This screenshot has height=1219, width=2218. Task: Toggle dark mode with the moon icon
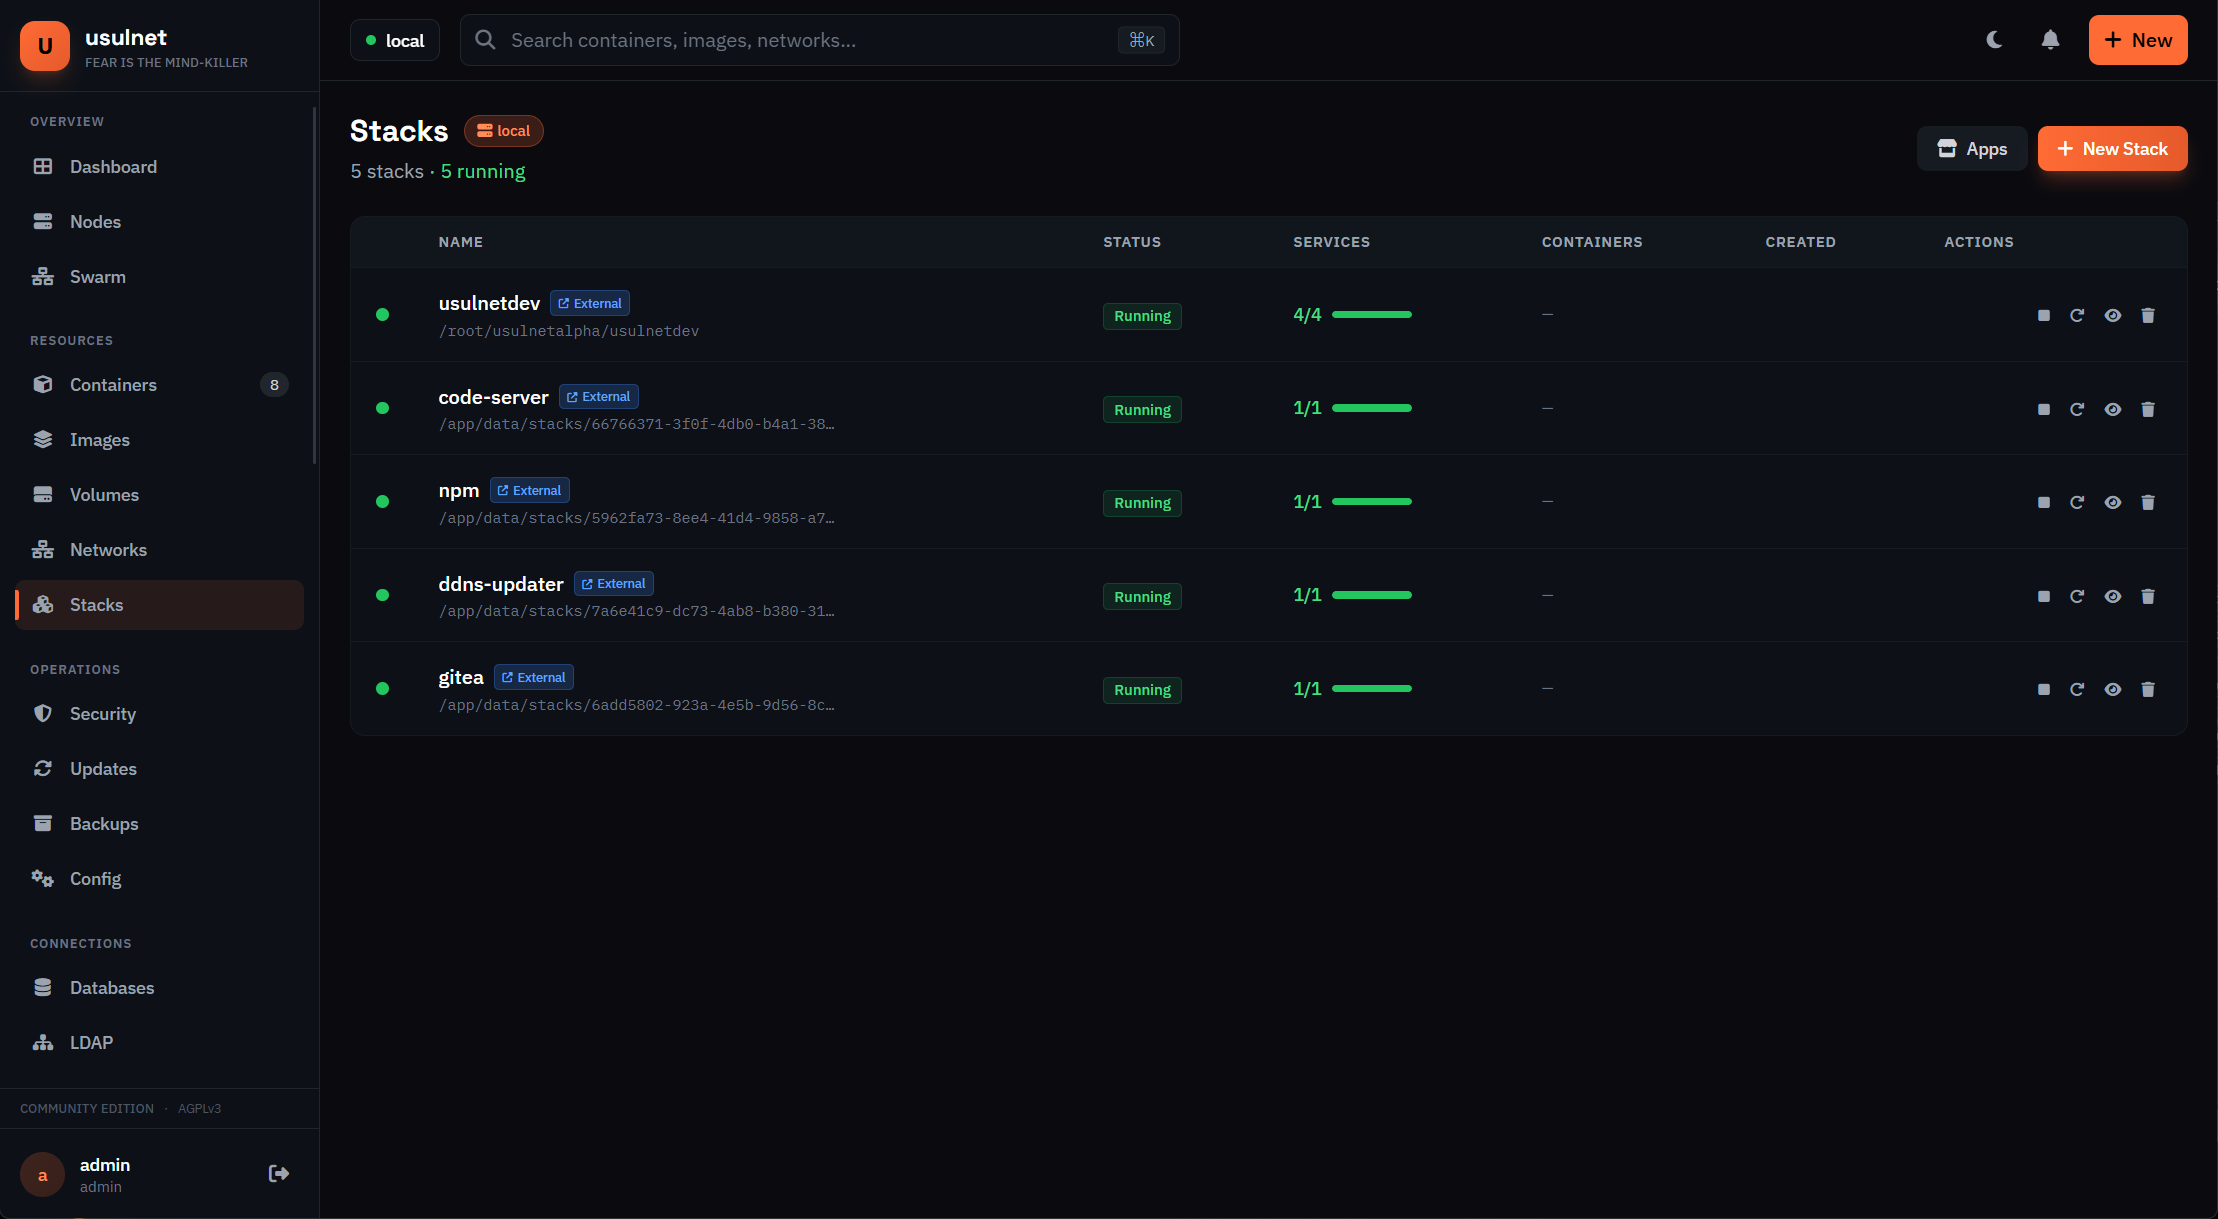tap(1994, 40)
